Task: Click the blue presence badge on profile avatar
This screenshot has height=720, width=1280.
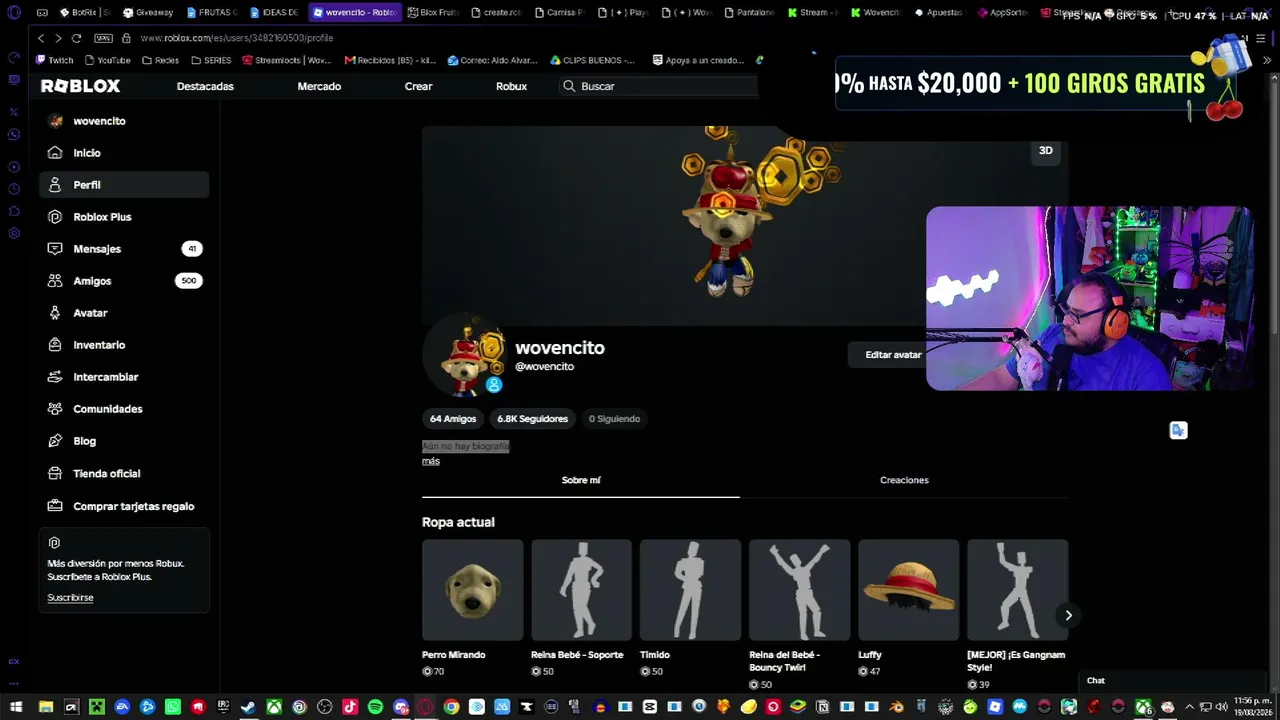Action: click(x=494, y=385)
